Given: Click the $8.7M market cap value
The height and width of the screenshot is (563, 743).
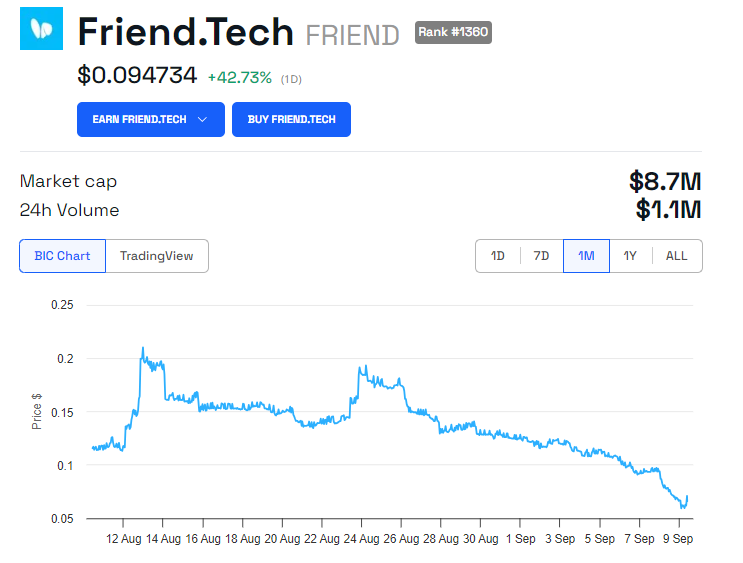Looking at the screenshot, I should coord(665,182).
